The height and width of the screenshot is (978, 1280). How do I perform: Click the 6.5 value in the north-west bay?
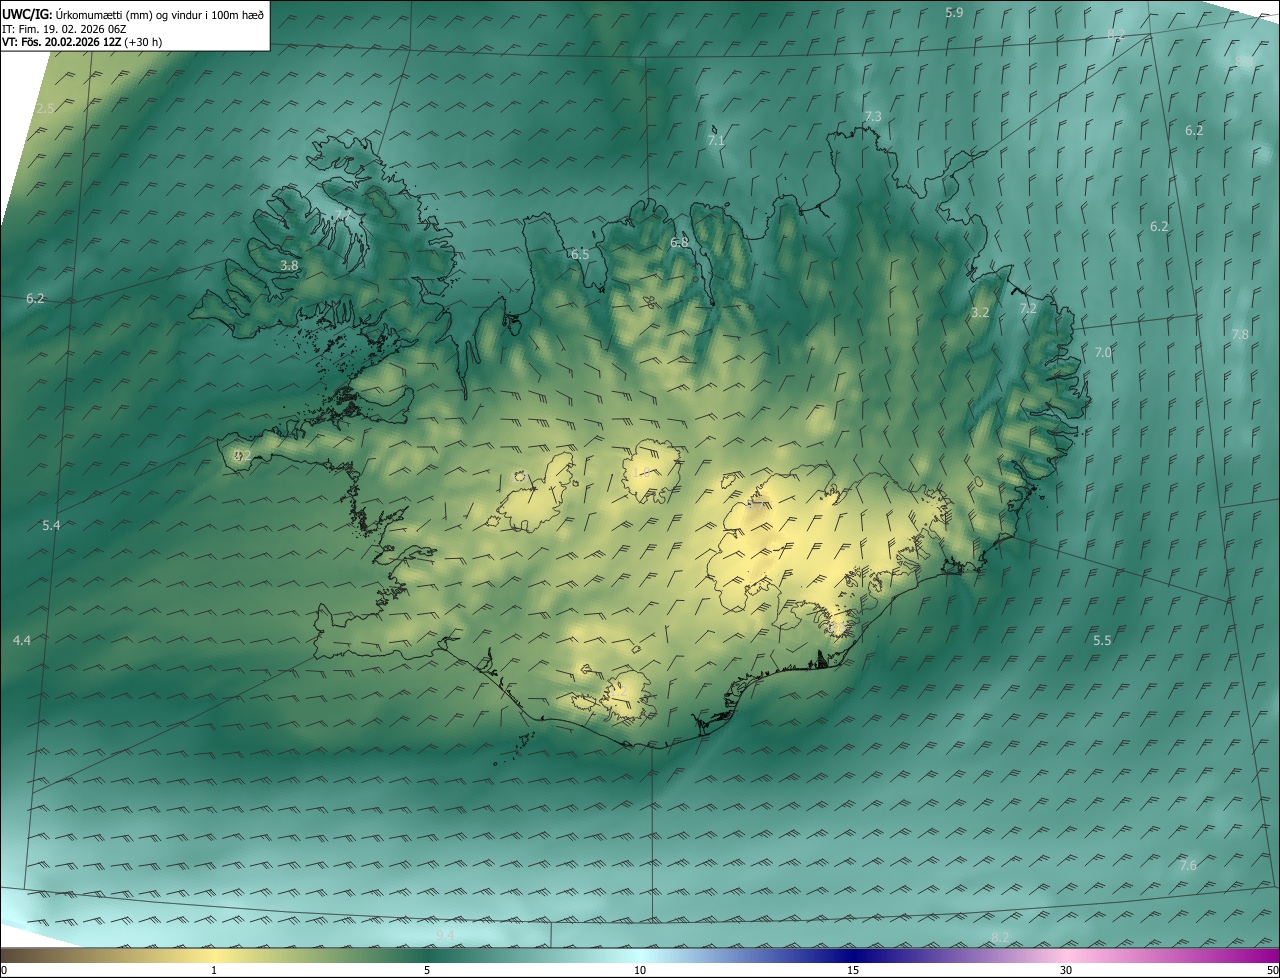[580, 255]
